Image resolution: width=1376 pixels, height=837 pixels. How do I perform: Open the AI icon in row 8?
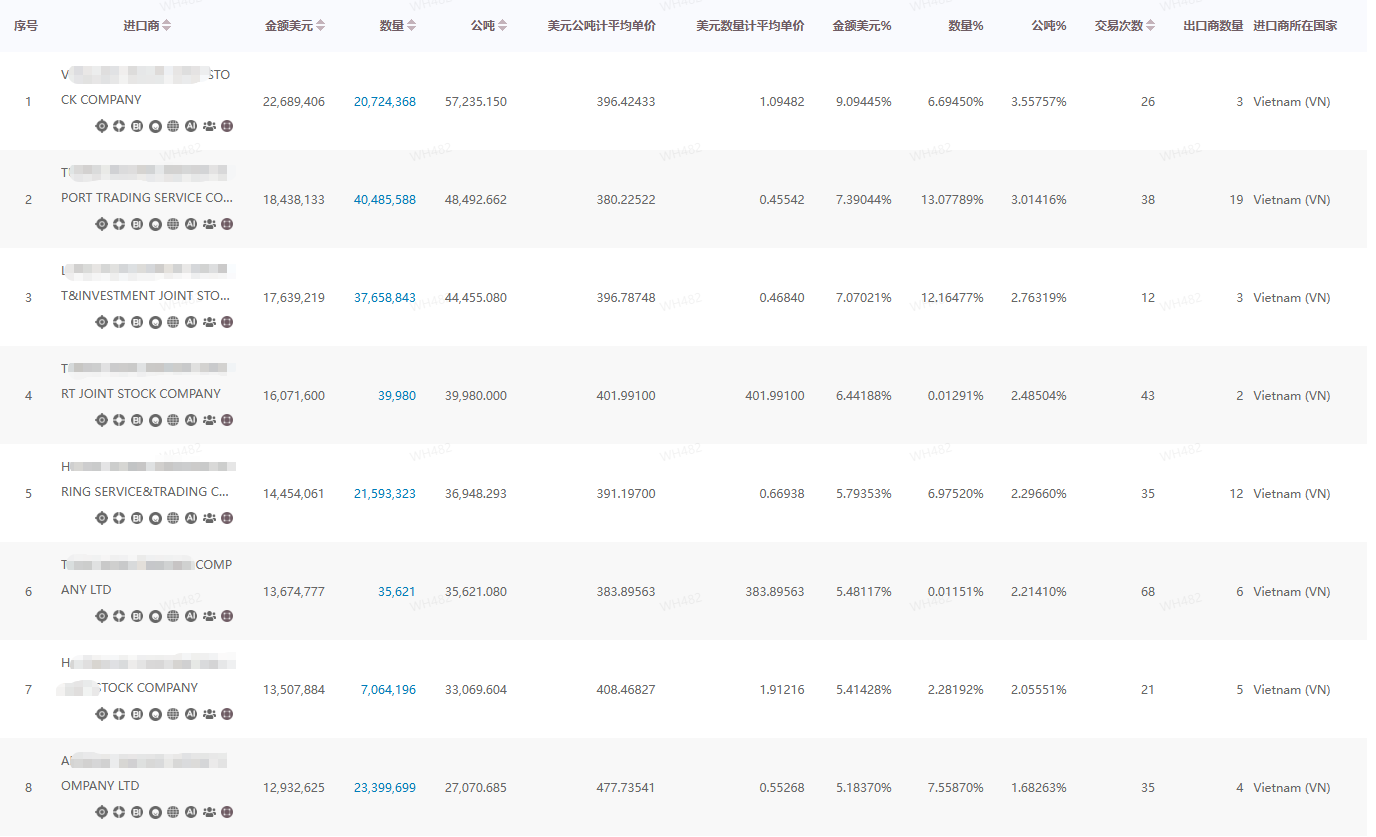click(191, 812)
